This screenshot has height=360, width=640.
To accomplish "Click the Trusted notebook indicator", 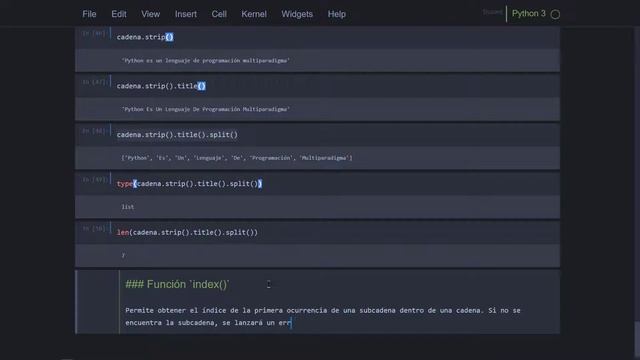I will tap(493, 12).
